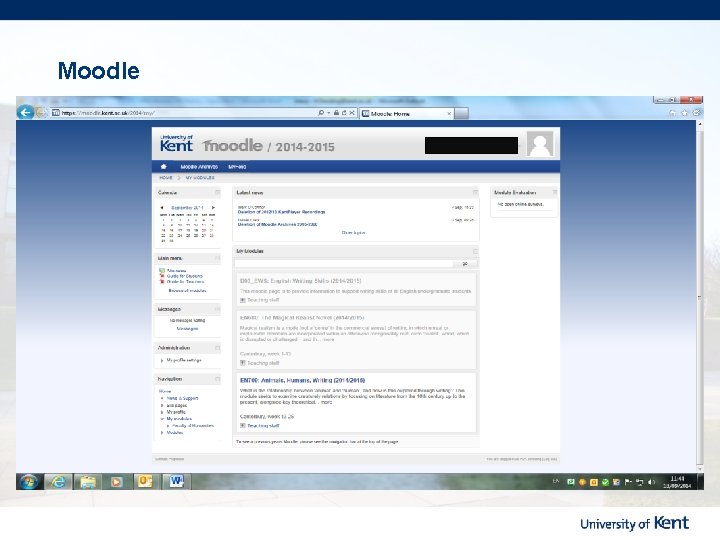
Task: Open Windows Explorer folder on the taskbar
Action: click(x=88, y=482)
